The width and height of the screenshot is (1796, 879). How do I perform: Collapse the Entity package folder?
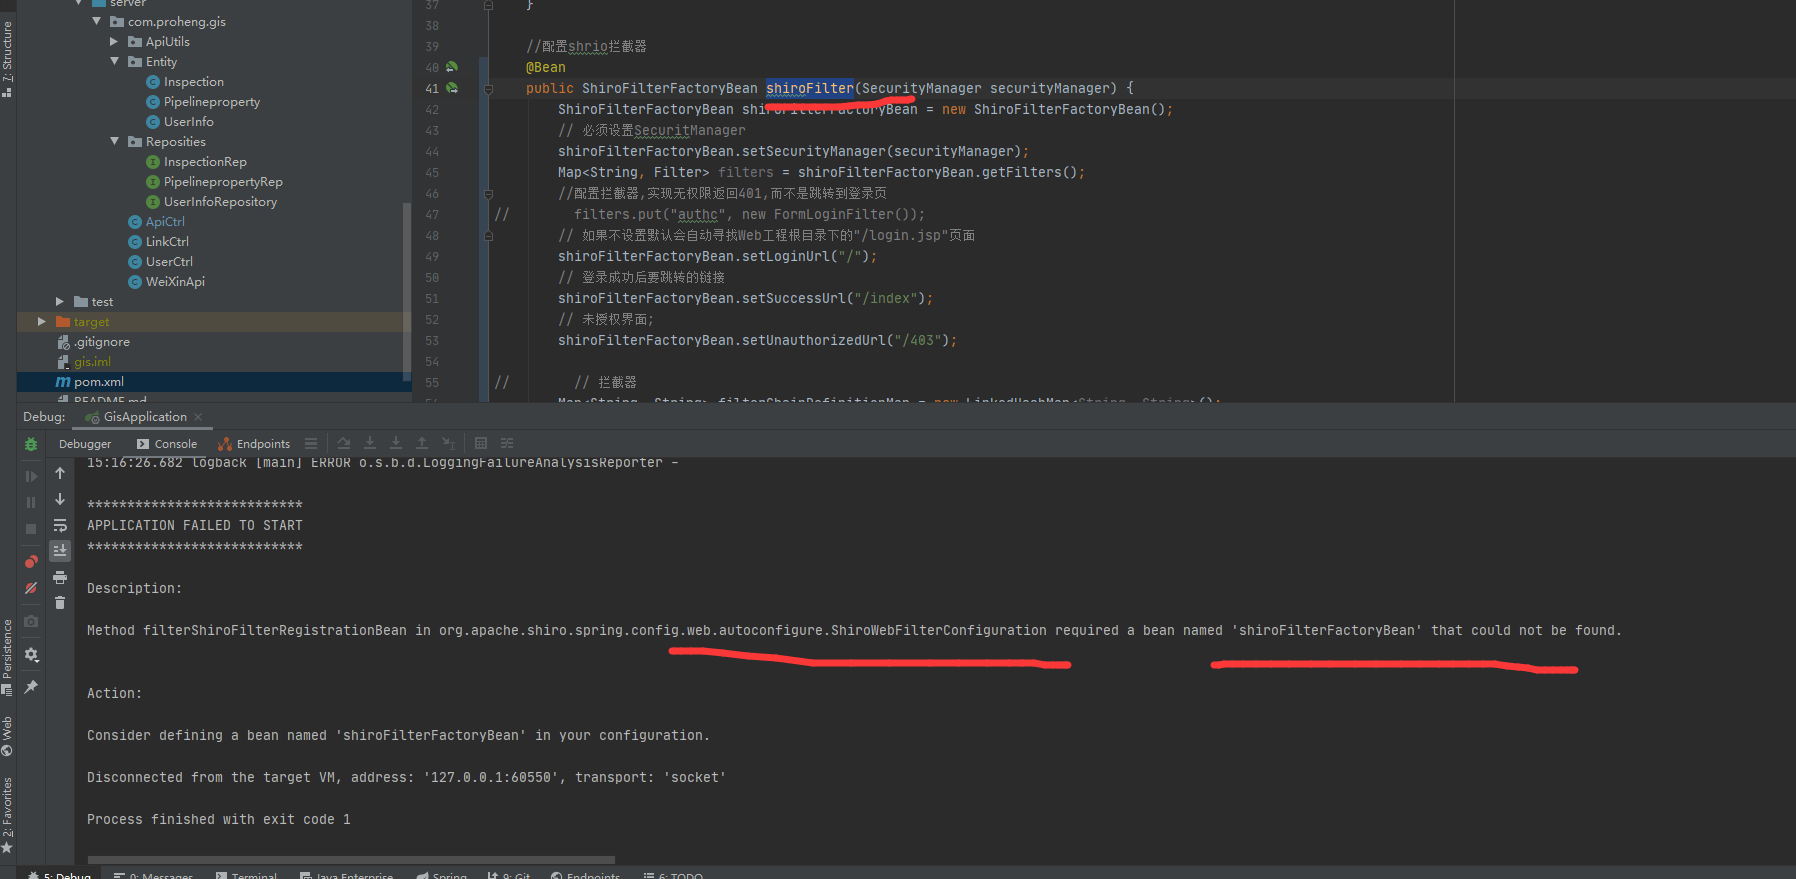point(114,62)
